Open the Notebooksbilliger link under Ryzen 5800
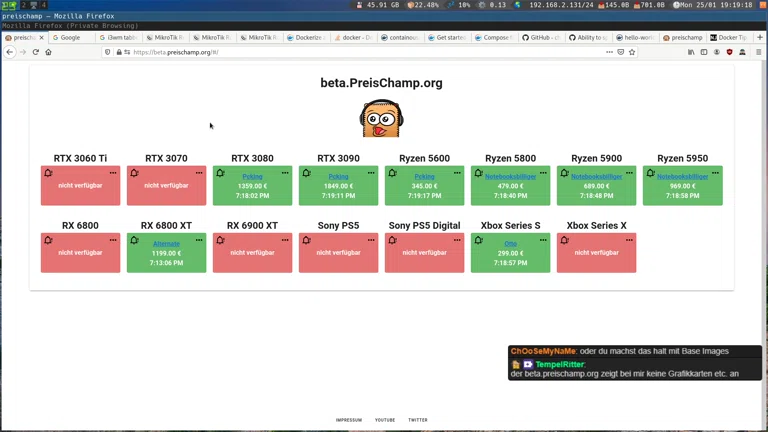Viewport: 768px width, 432px height. [510, 177]
